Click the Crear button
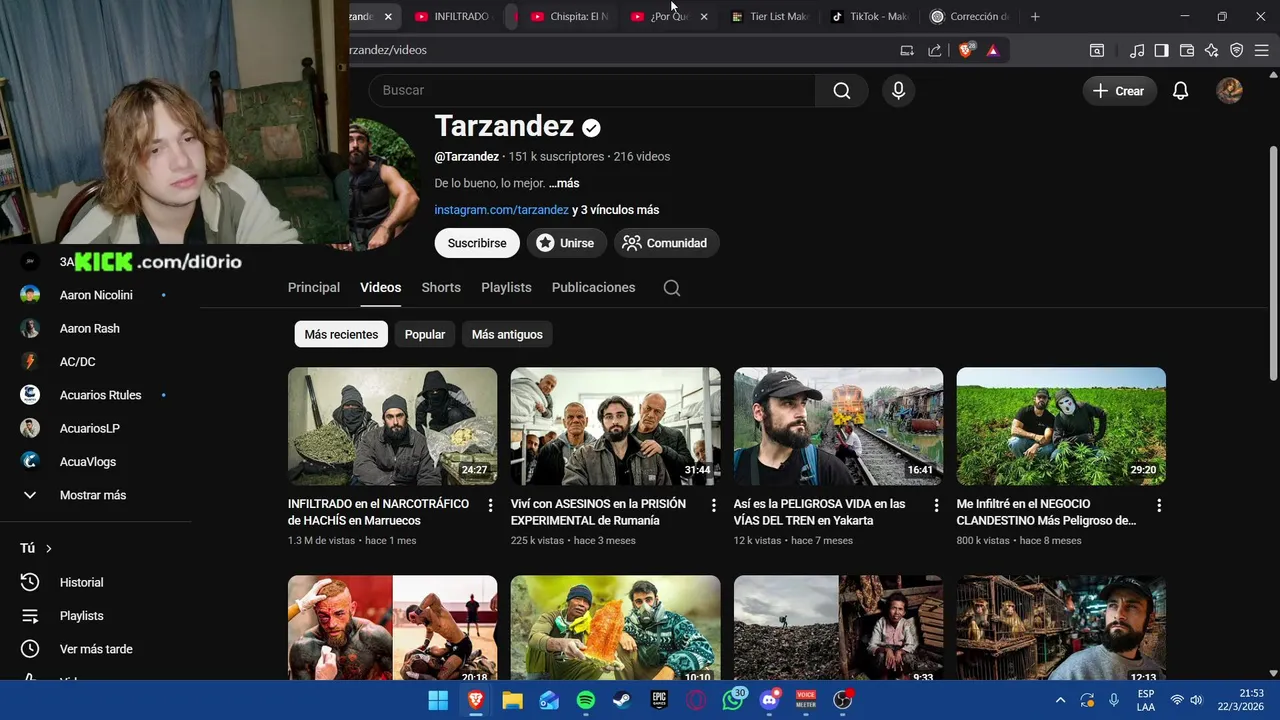The width and height of the screenshot is (1280, 720). point(1119,91)
